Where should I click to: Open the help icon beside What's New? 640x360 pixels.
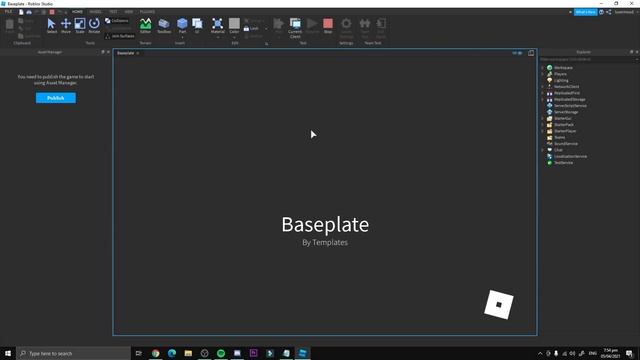[x=601, y=12]
